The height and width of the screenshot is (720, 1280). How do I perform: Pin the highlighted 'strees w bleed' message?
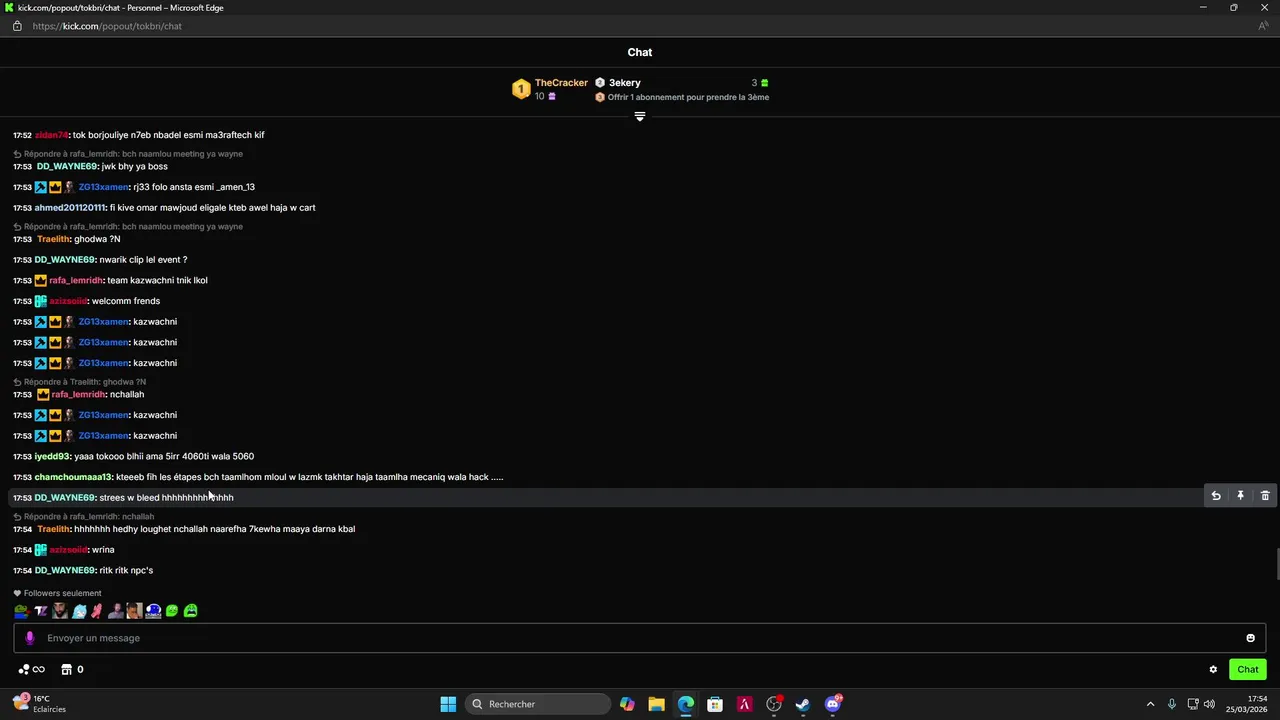click(x=1240, y=496)
